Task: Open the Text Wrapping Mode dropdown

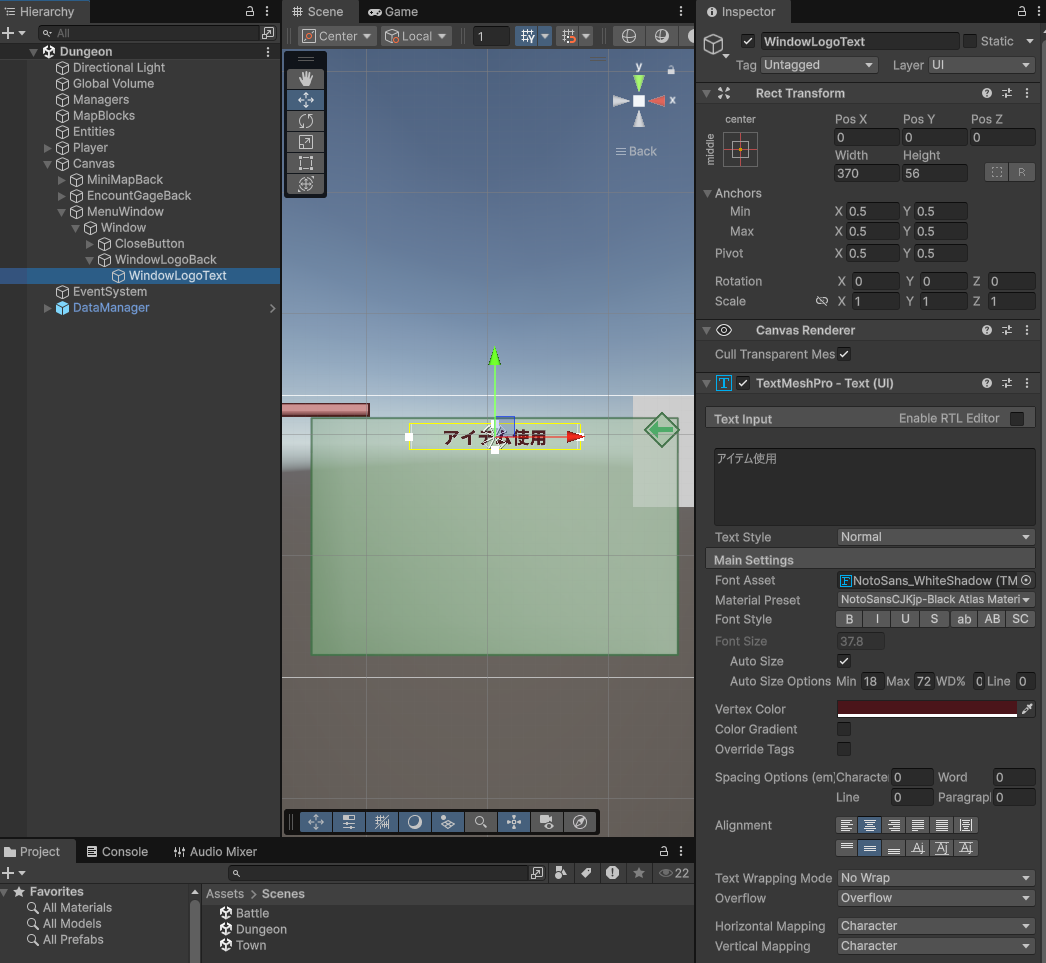Action: (x=935, y=878)
